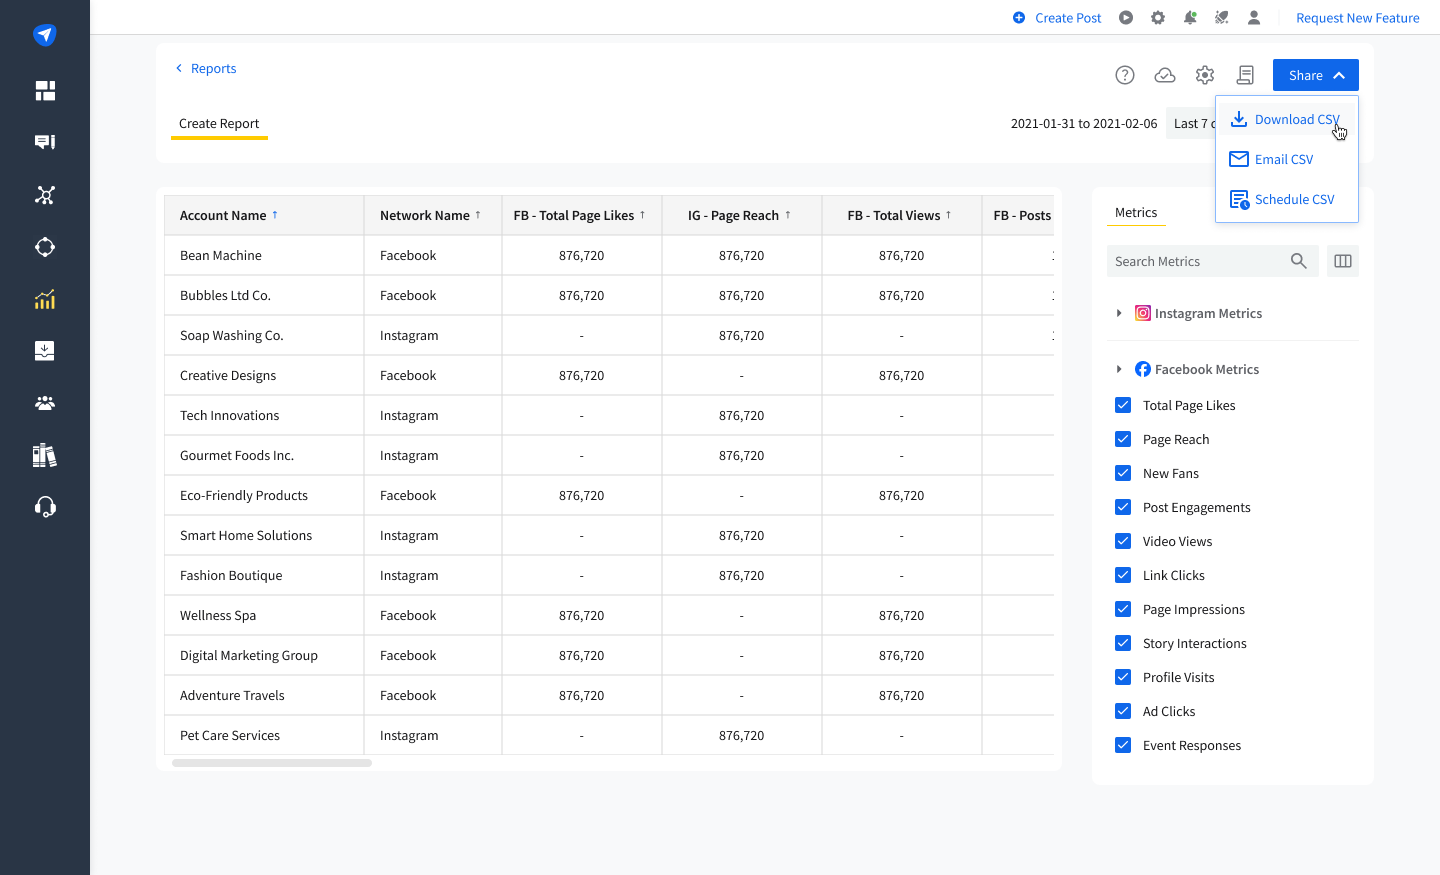
Task: Click the Search Metrics input field
Action: [x=1196, y=261]
